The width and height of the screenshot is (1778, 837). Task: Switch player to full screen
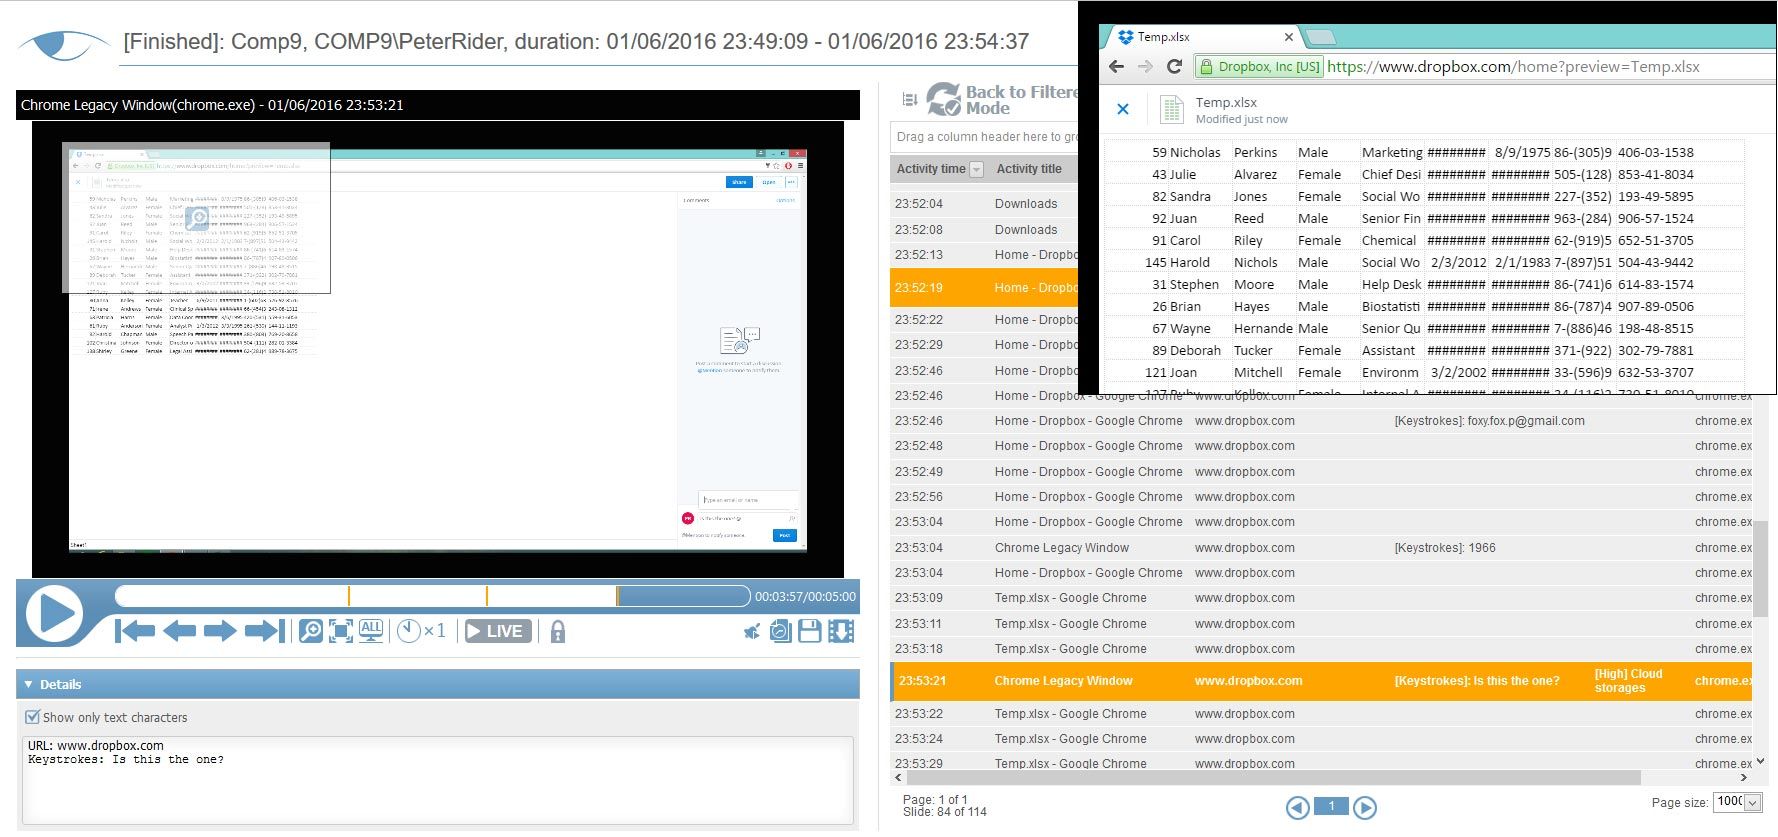341,631
